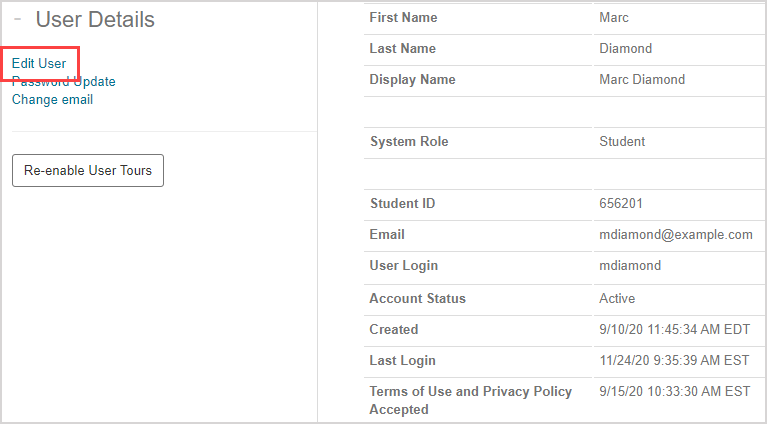Select the User Login value mdiamond

[630, 266]
